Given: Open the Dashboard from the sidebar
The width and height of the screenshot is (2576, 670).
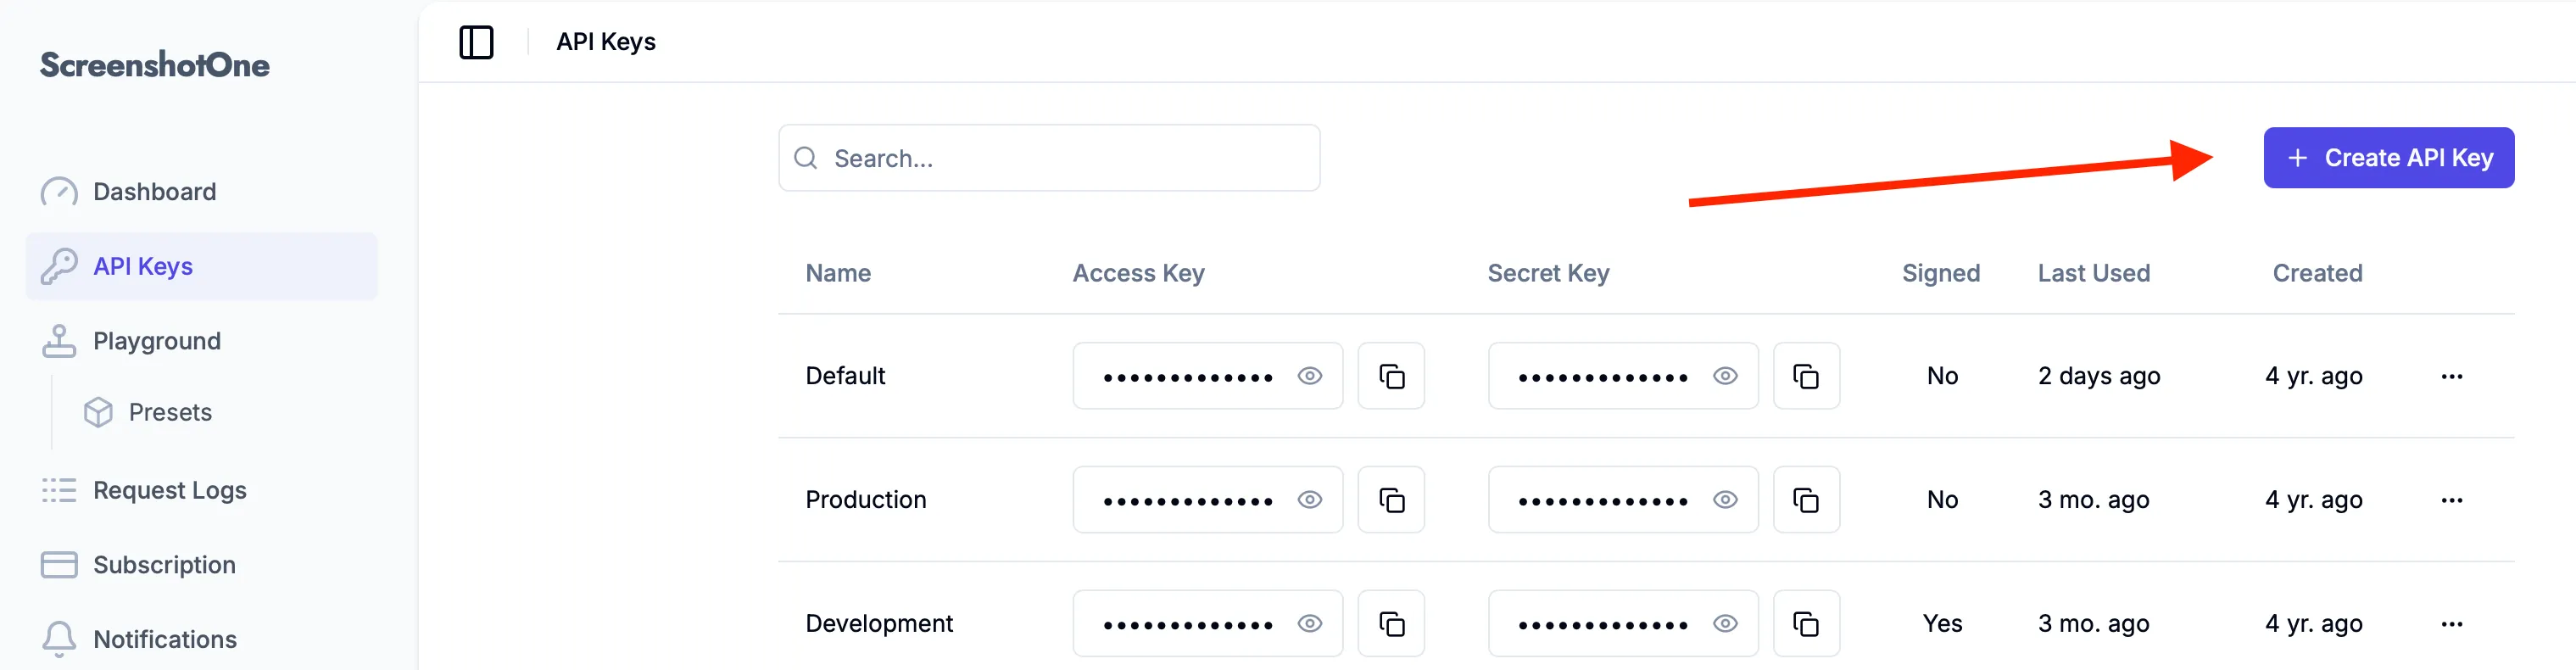Looking at the screenshot, I should point(154,191).
